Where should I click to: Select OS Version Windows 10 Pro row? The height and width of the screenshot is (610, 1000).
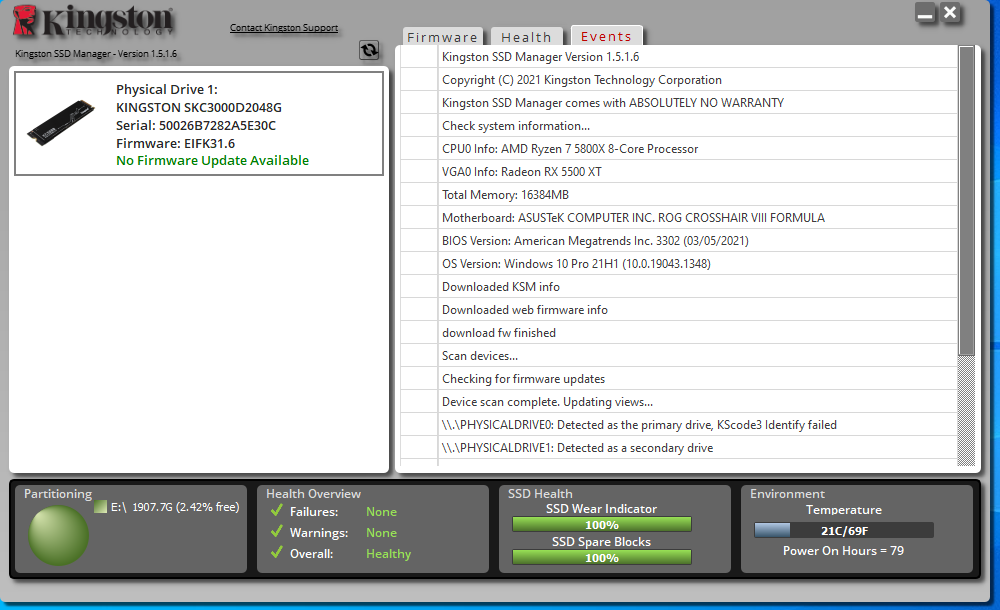[679, 264]
